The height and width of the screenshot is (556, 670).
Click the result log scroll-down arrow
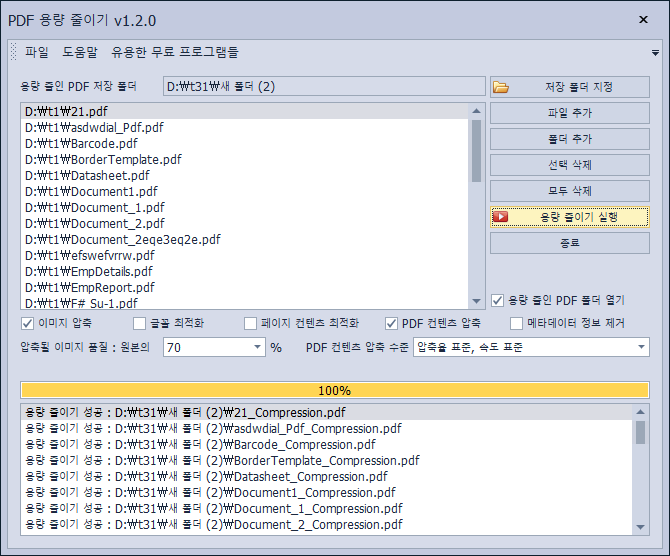click(x=640, y=527)
